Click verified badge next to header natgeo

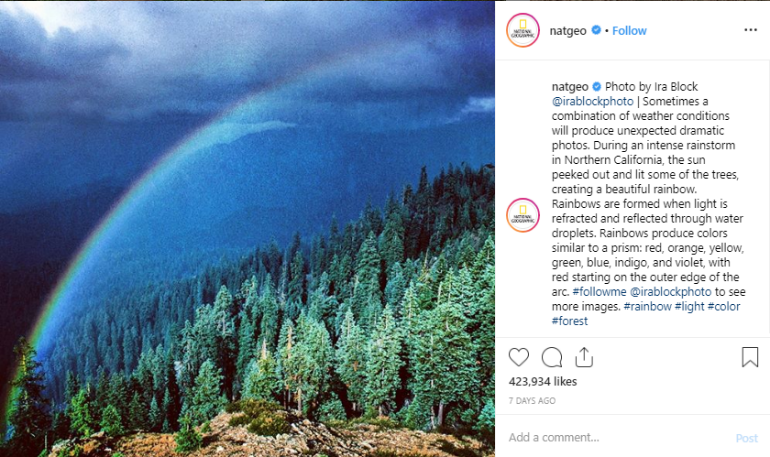click(x=596, y=30)
